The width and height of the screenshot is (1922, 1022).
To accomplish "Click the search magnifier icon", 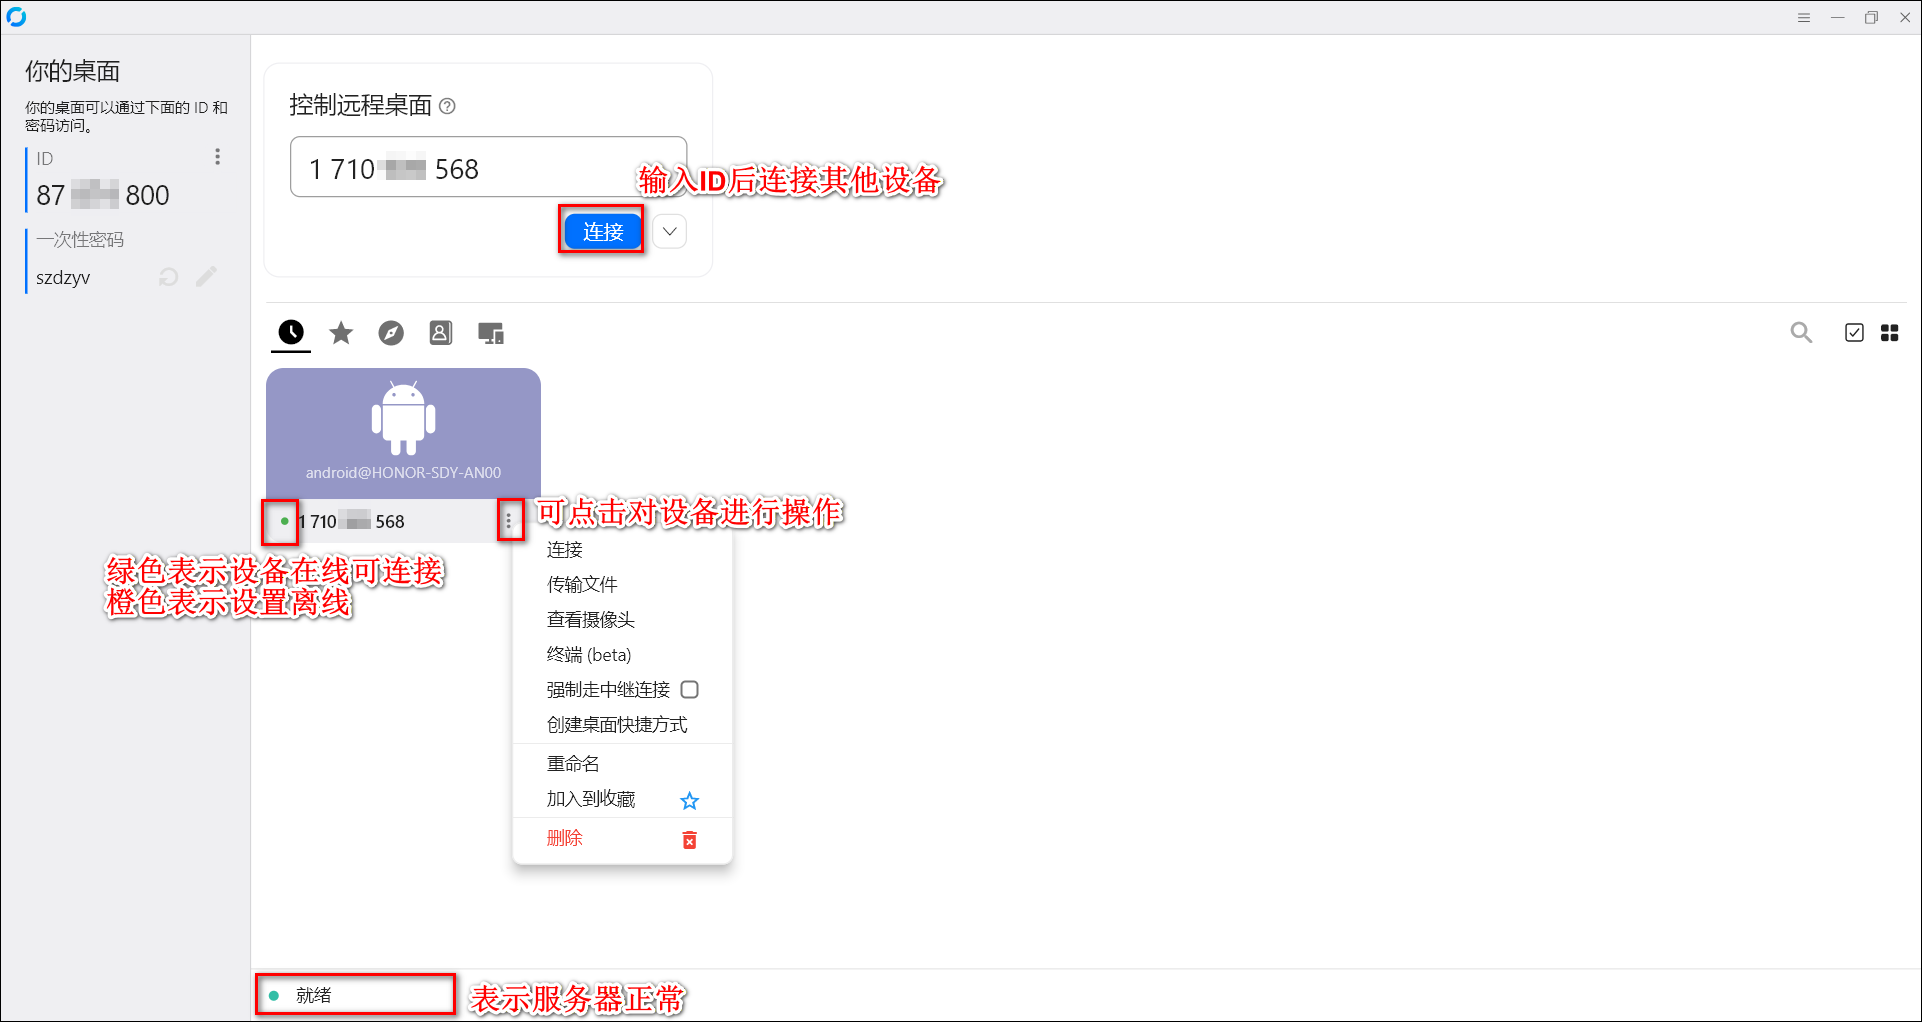I will 1801,333.
